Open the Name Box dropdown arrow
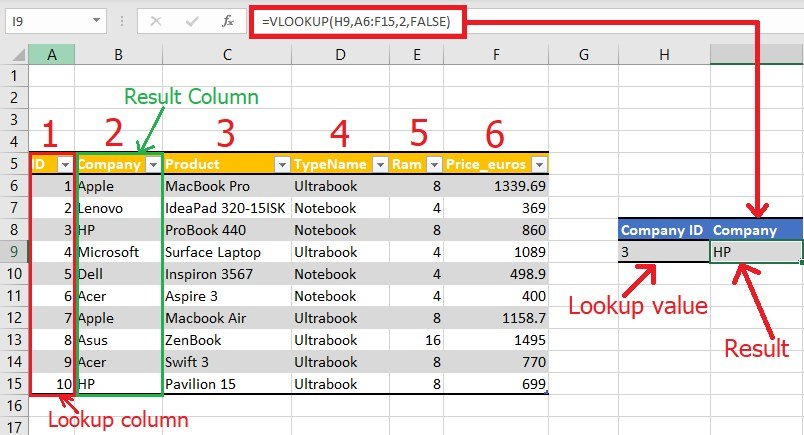The image size is (804, 435). [96, 21]
